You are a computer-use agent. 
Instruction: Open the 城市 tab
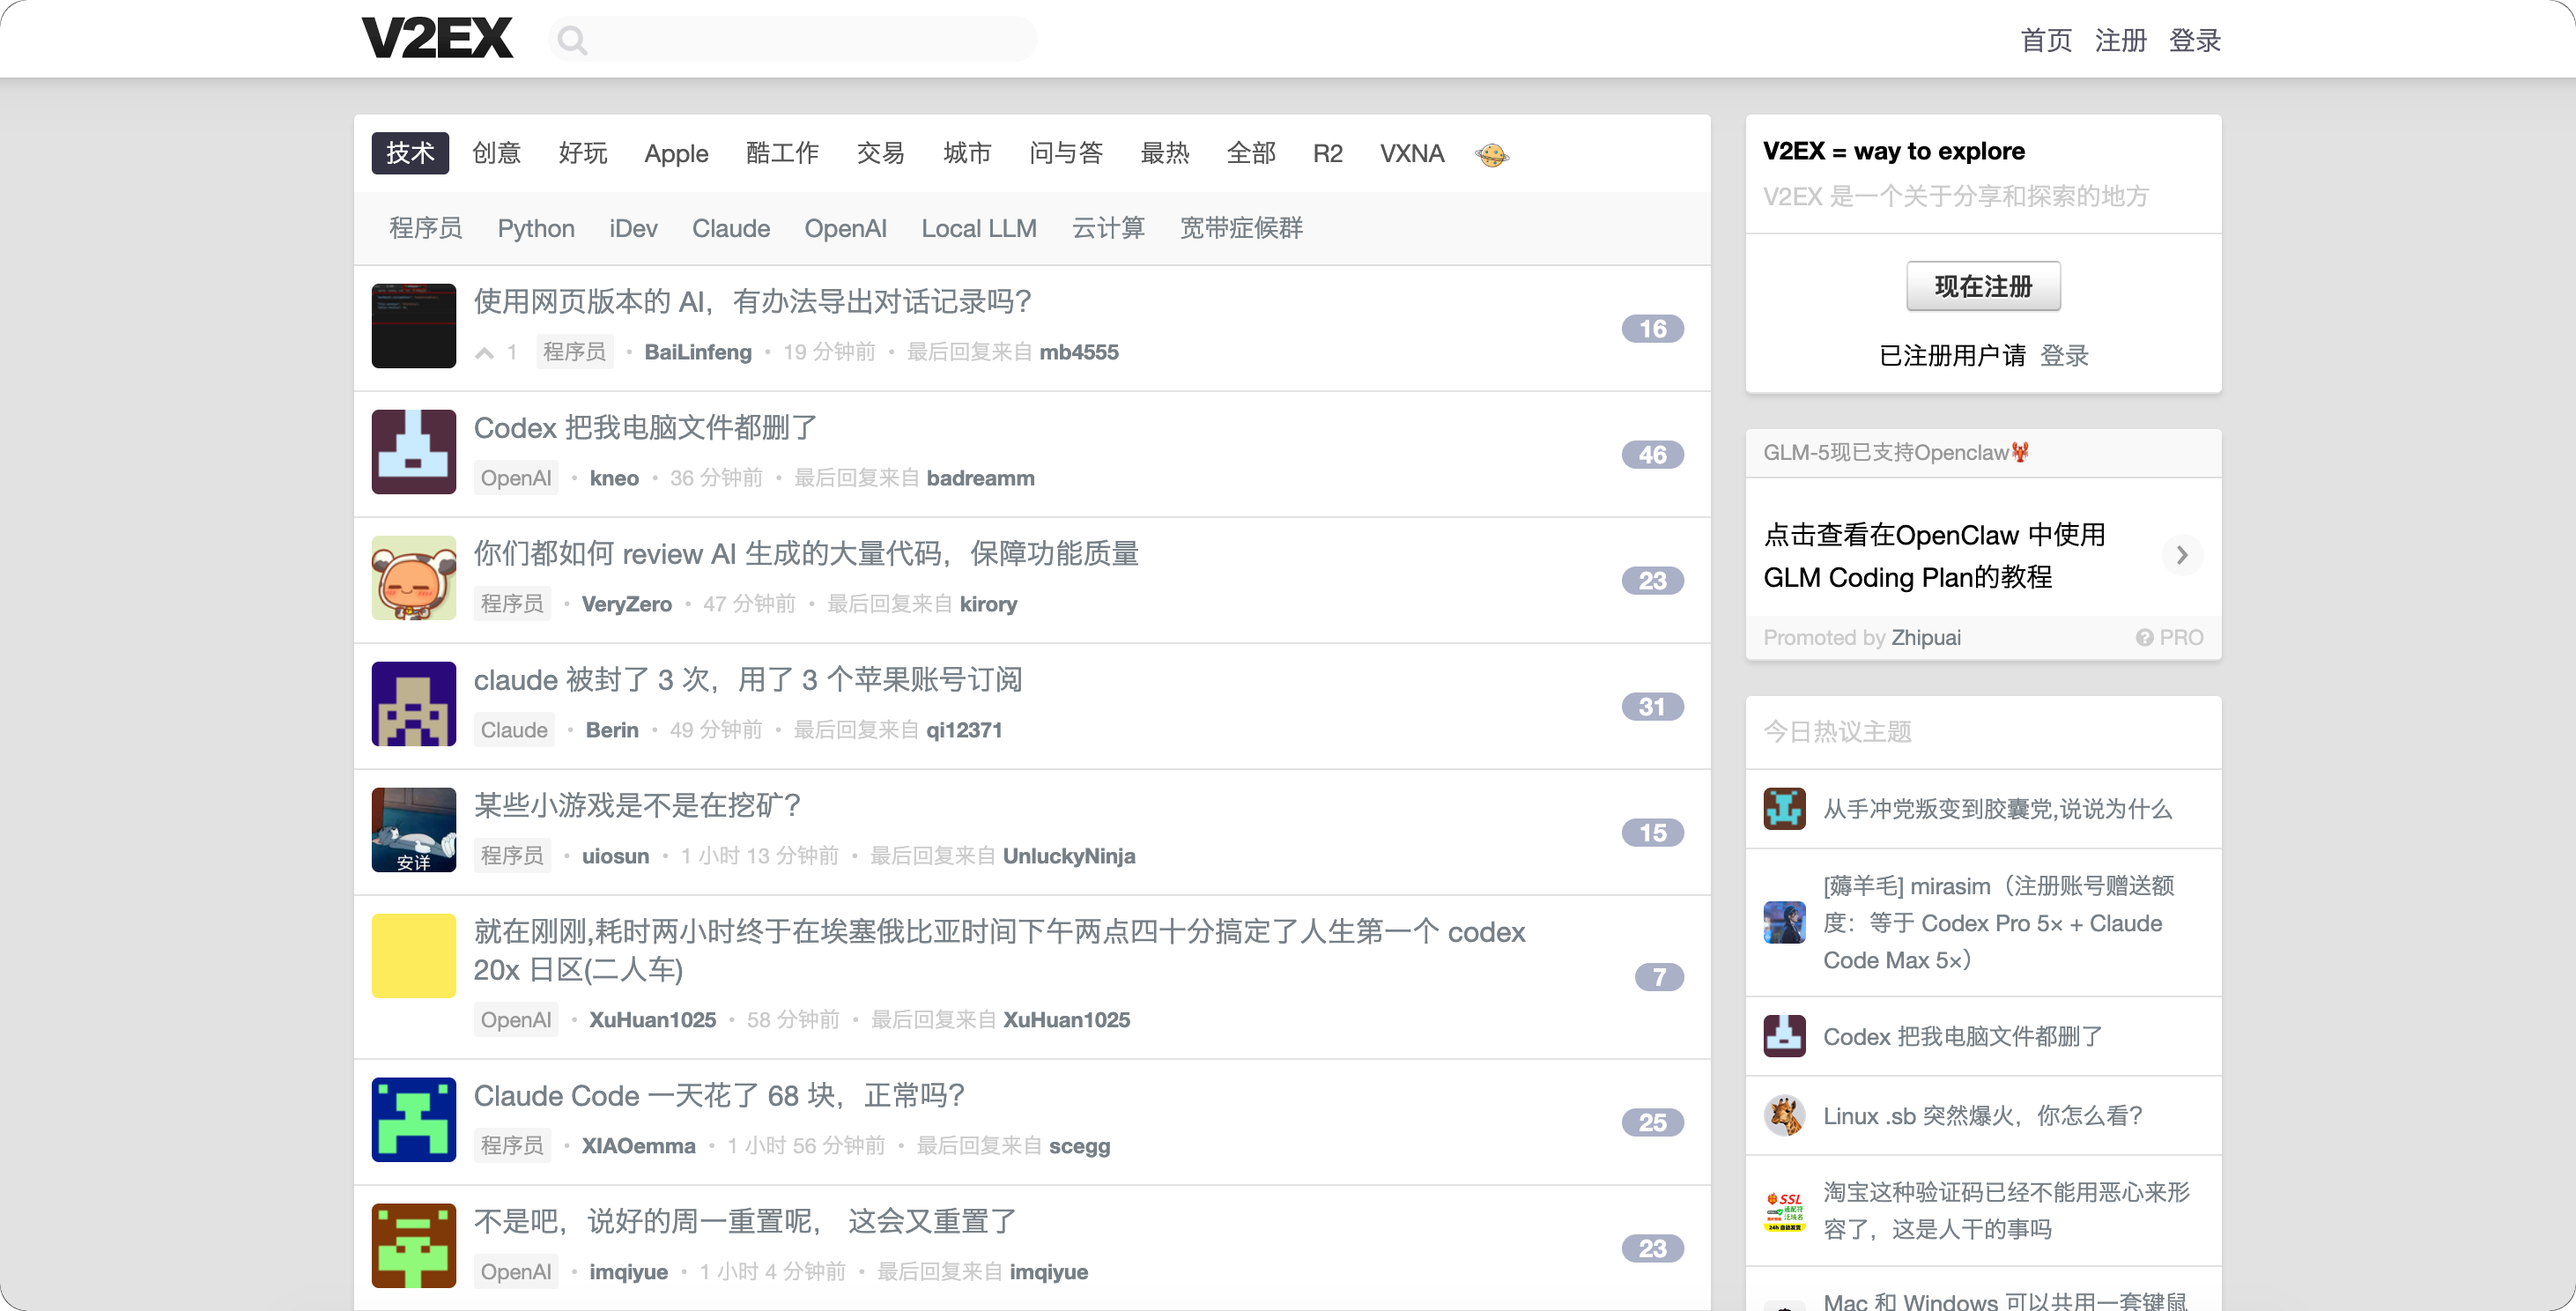click(x=967, y=153)
